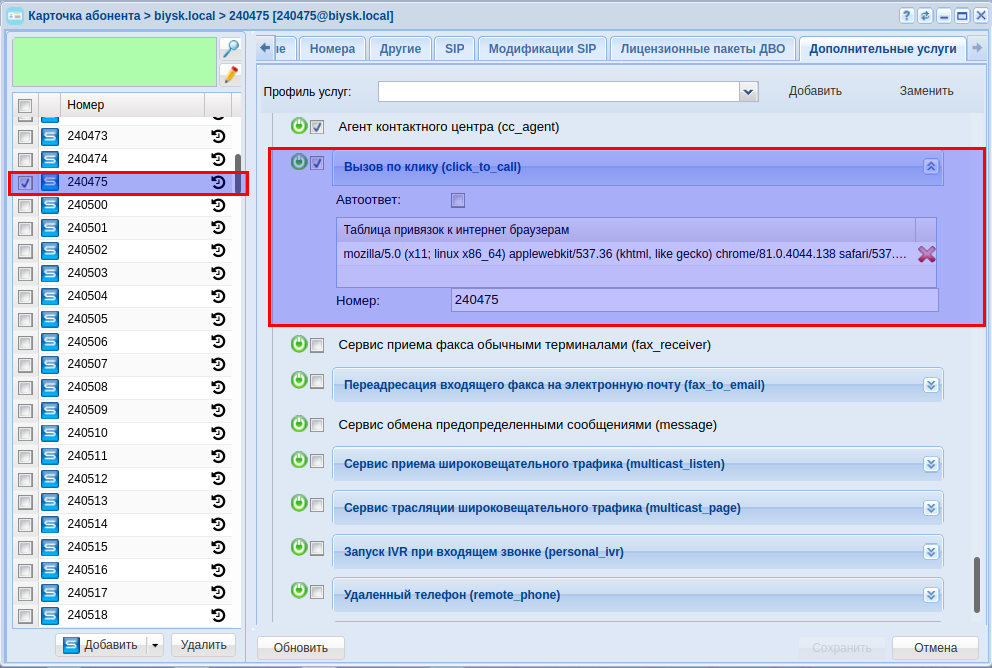This screenshot has width=992, height=668.
Task: Switch to the Другие tab
Action: coord(400,49)
